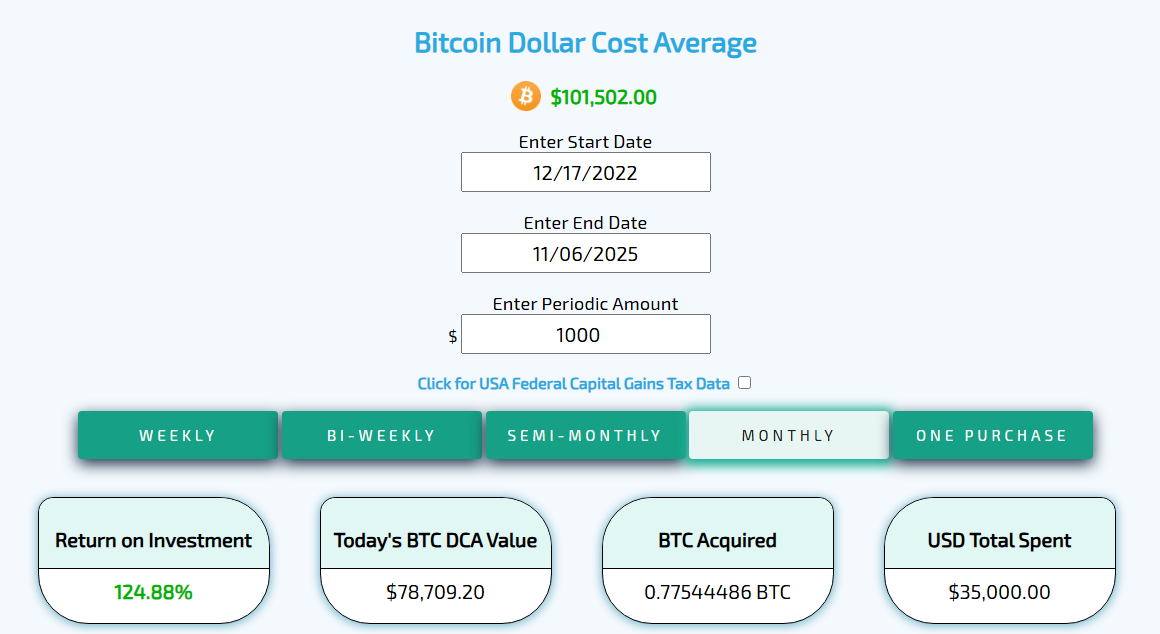
Task: Pick the One Purchase option
Action: [x=992, y=436]
